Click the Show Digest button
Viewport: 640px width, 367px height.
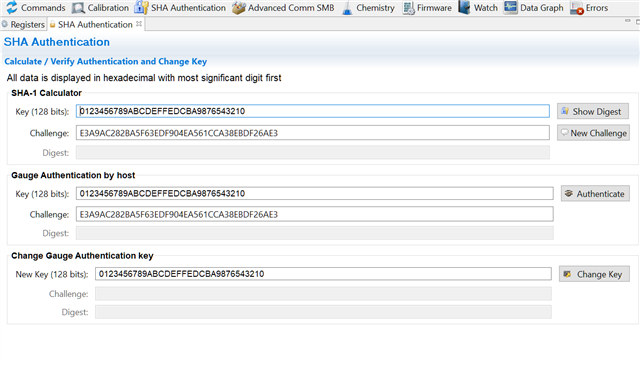[x=593, y=111]
